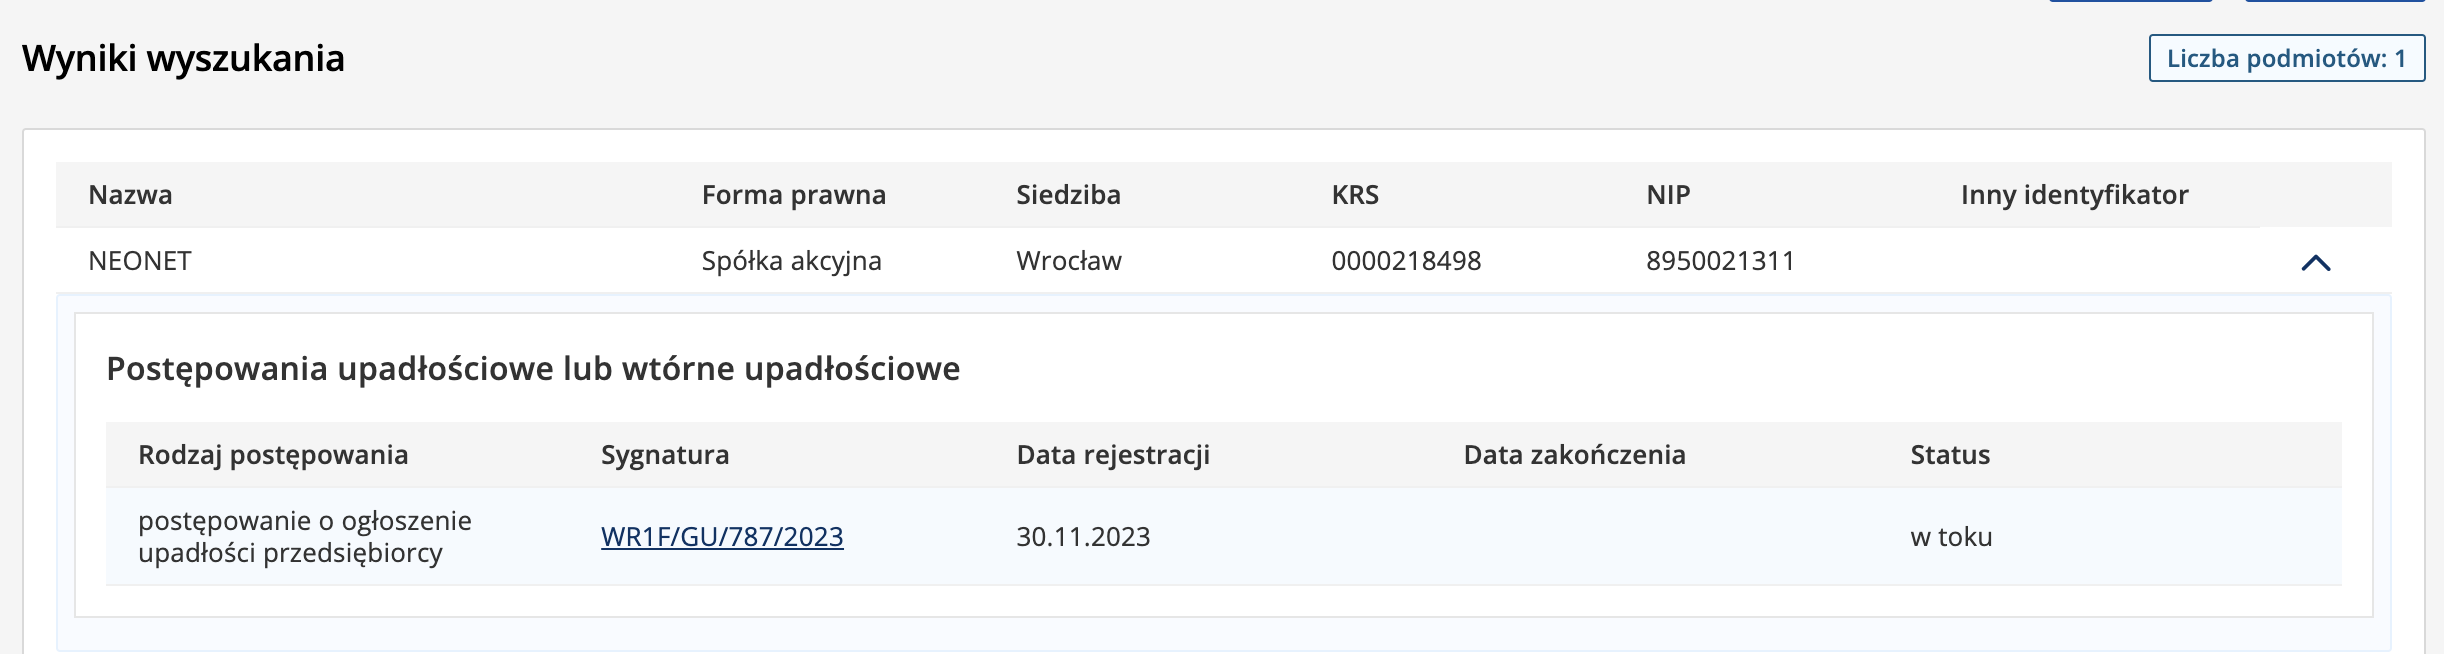
Task: Select the NEONET company name cell
Action: coord(140,261)
